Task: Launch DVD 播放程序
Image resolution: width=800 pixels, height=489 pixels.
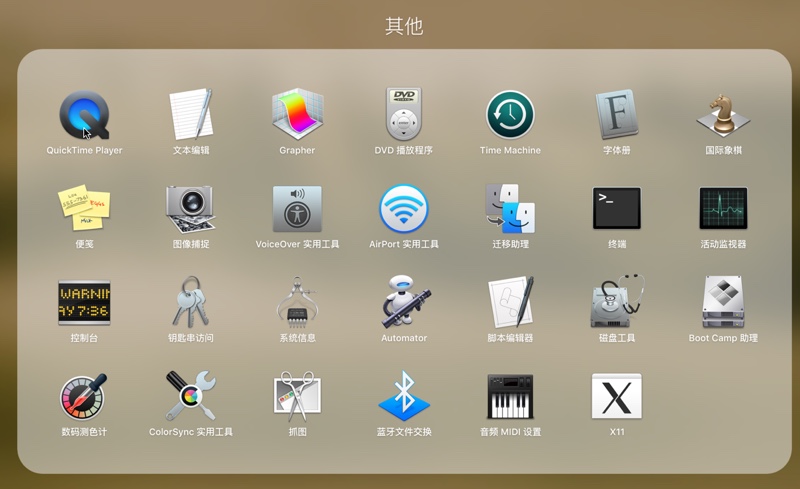Action: coord(404,115)
